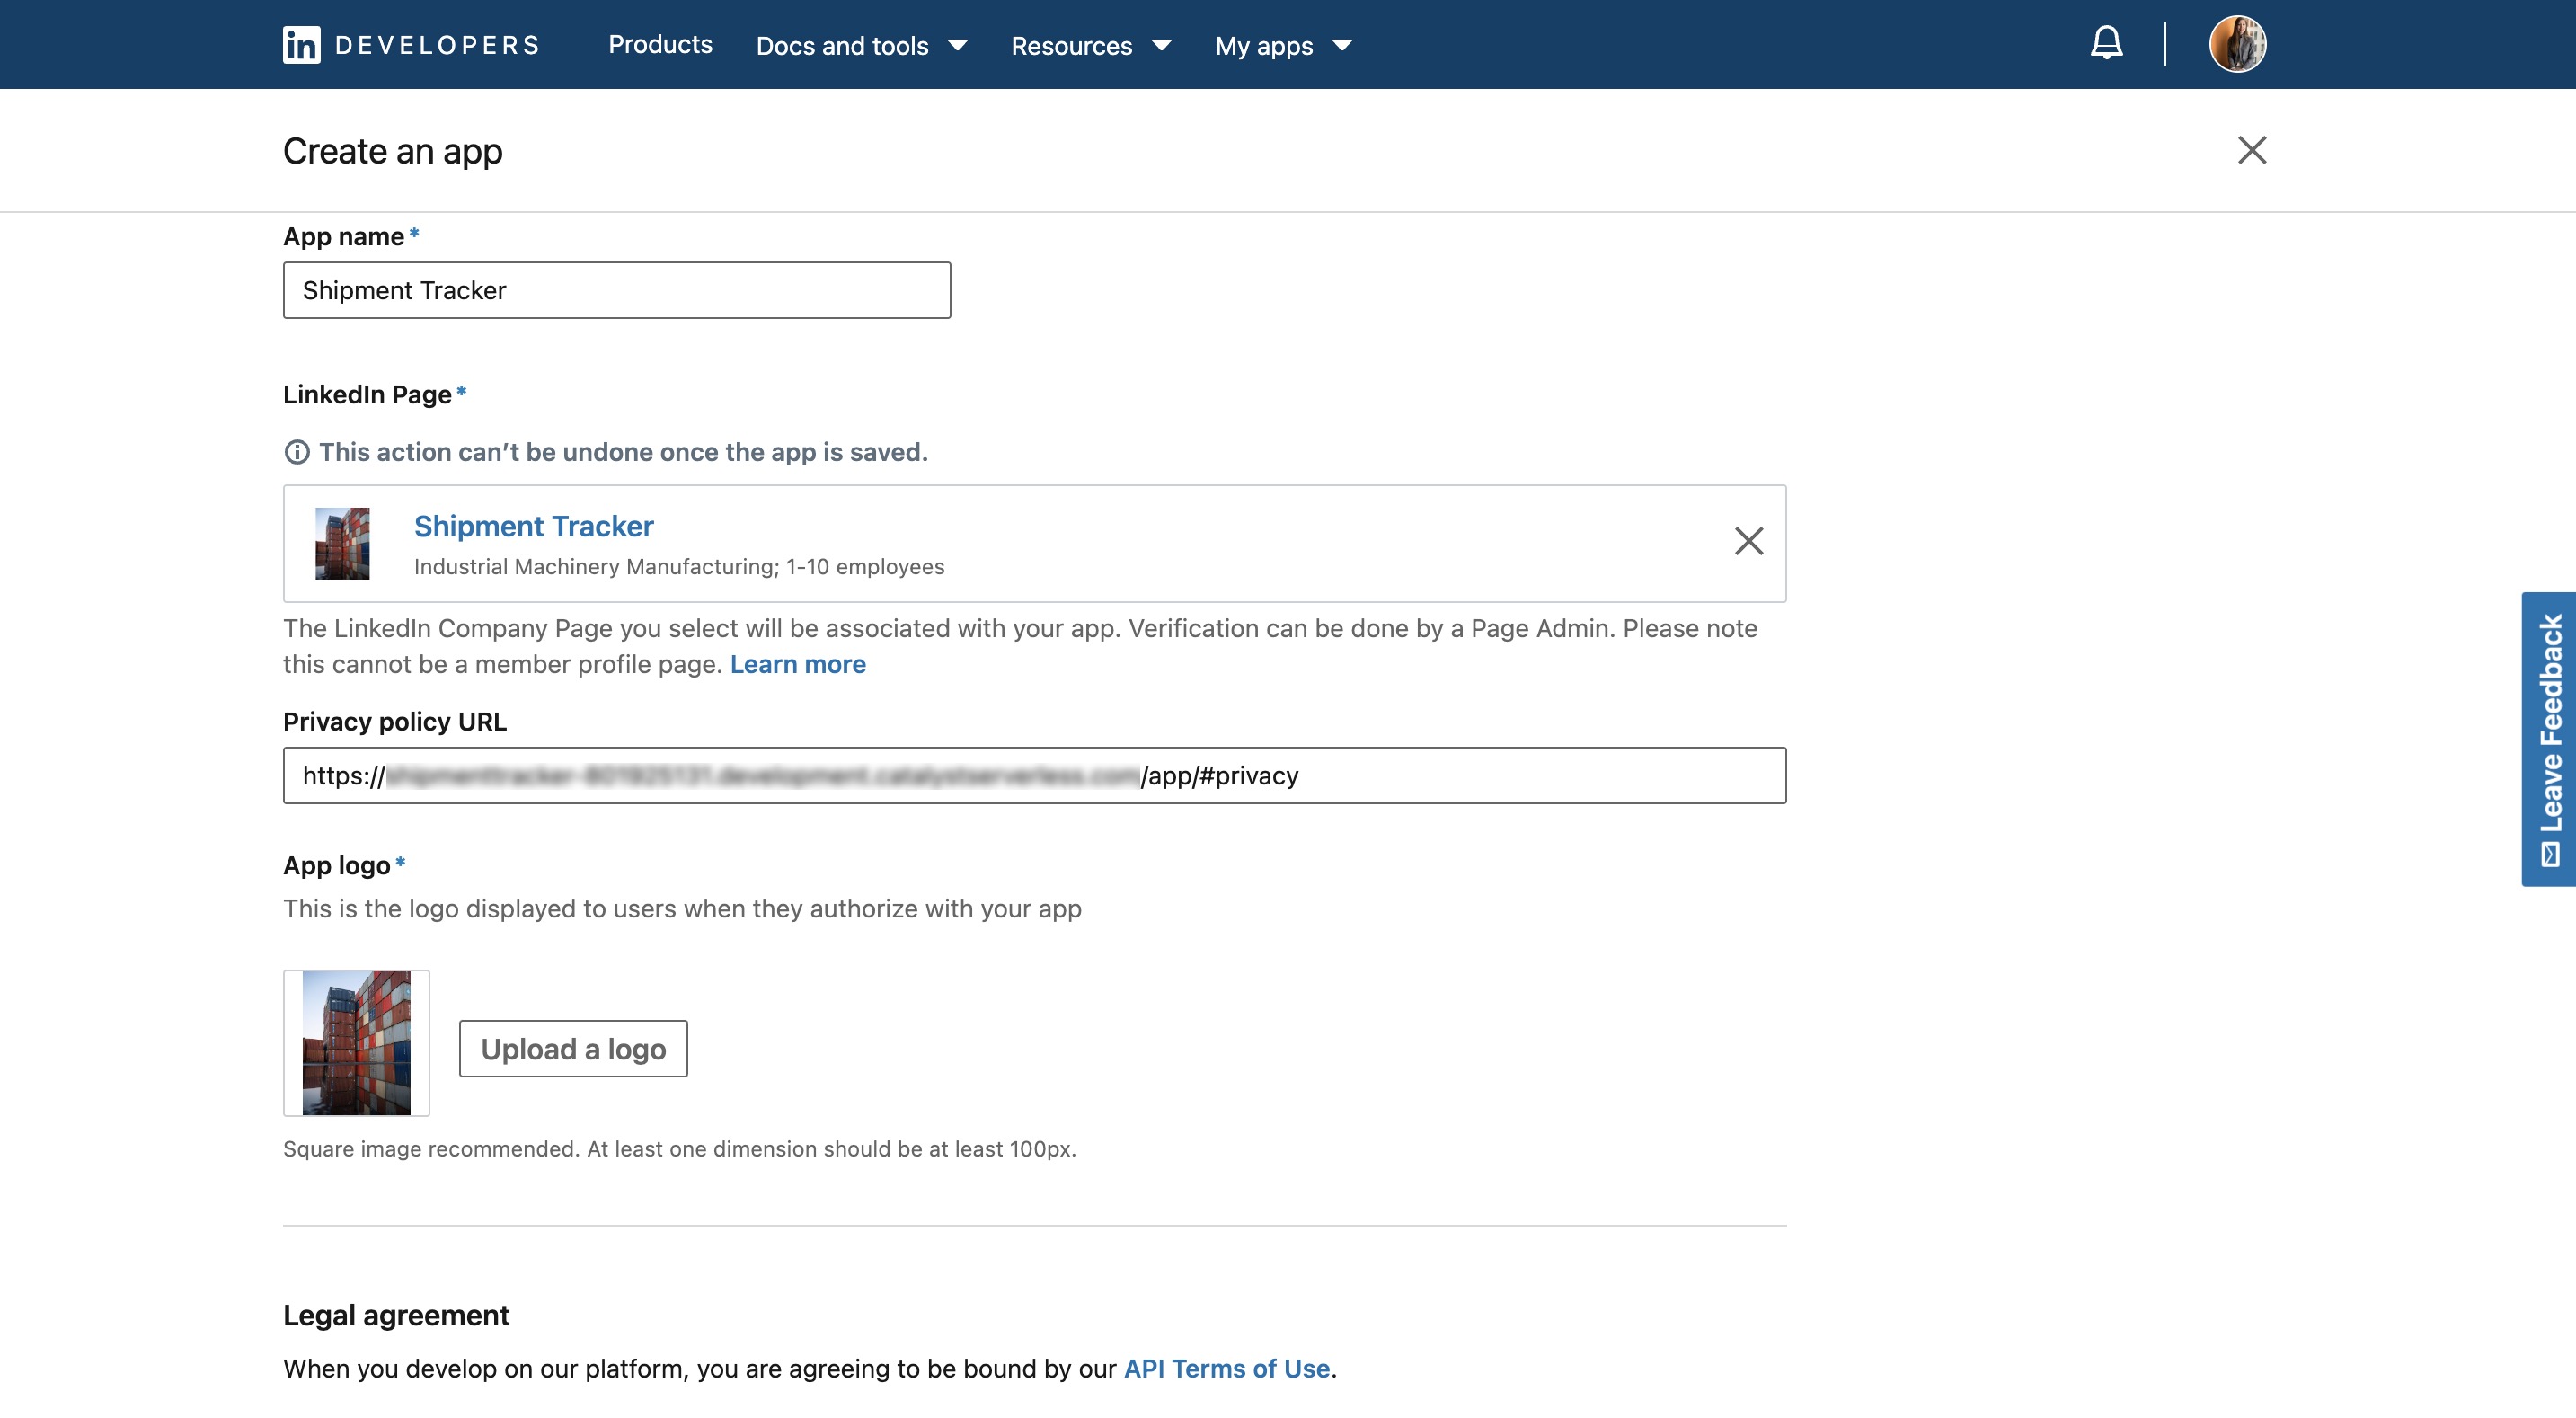Image resolution: width=2576 pixels, height=1418 pixels.
Task: Open the Products menu
Action: pos(660,45)
